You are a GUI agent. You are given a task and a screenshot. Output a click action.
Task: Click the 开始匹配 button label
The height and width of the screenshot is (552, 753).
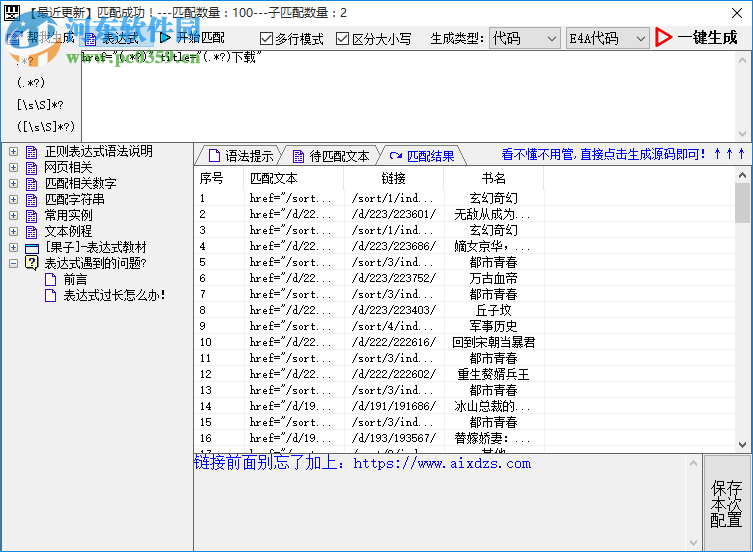tap(201, 37)
